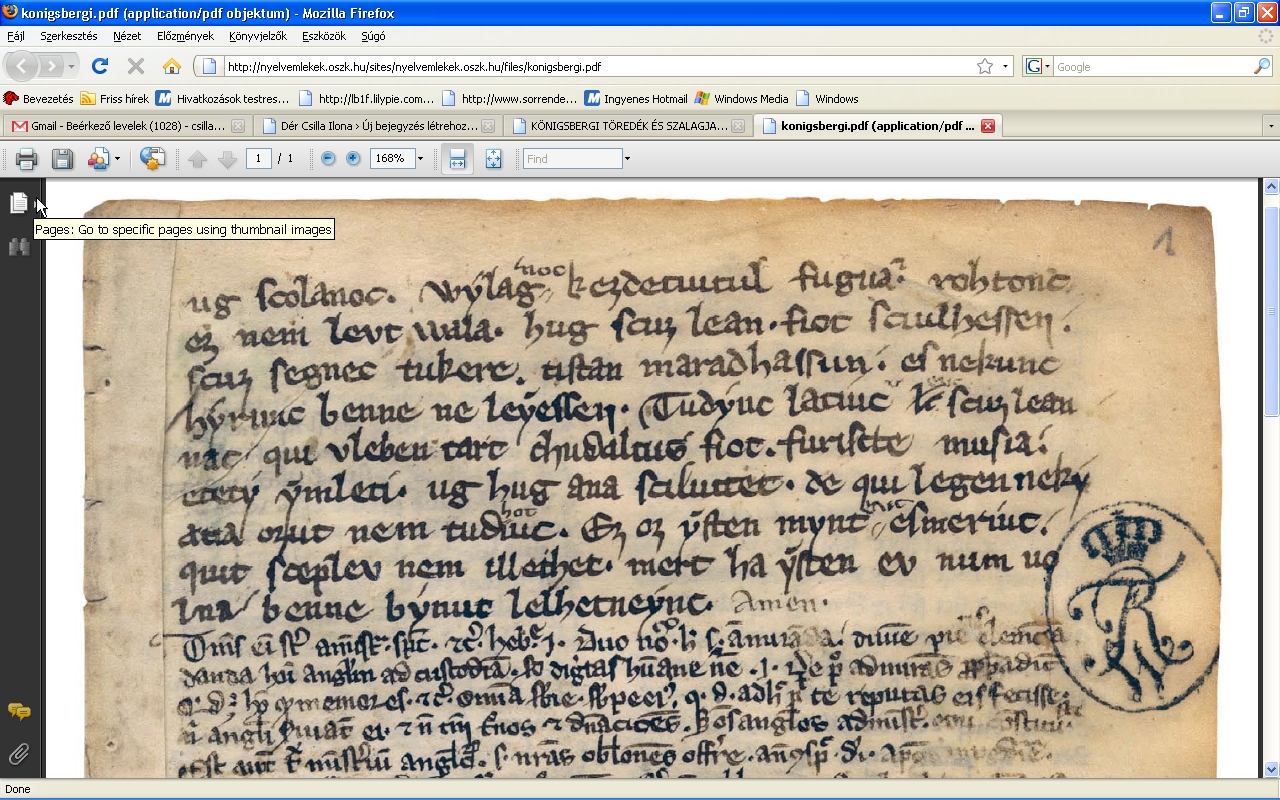Screen dimensions: 1280x800
Task: Click the stop loading X icon
Action: coord(136,66)
